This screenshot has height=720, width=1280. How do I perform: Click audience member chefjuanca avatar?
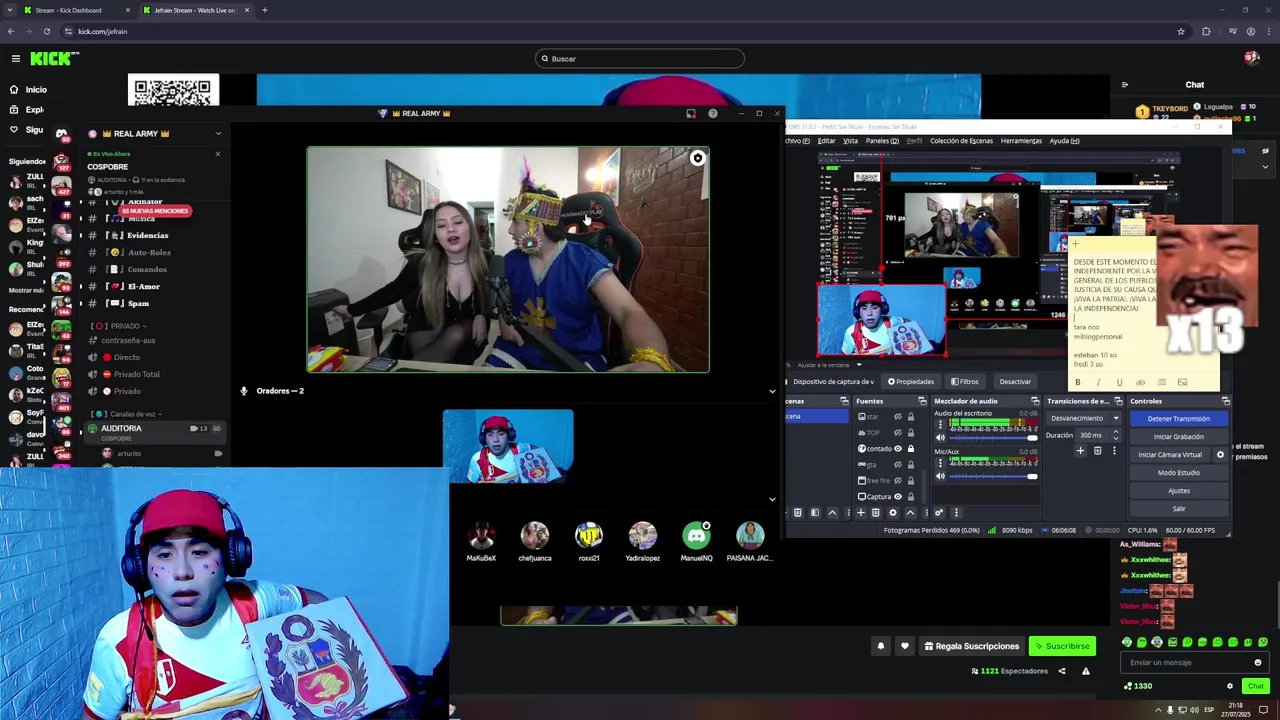pyautogui.click(x=535, y=535)
